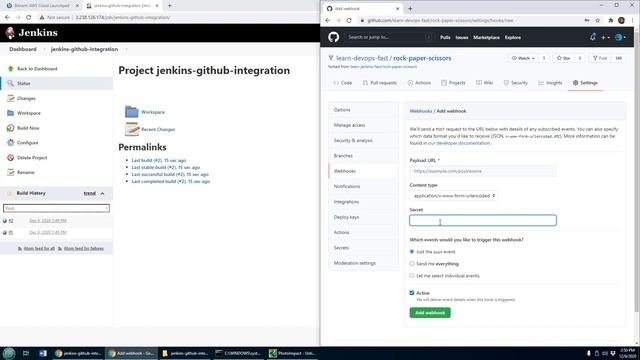
Task: Click Rename in Jenkins sidebar
Action: (x=25, y=172)
